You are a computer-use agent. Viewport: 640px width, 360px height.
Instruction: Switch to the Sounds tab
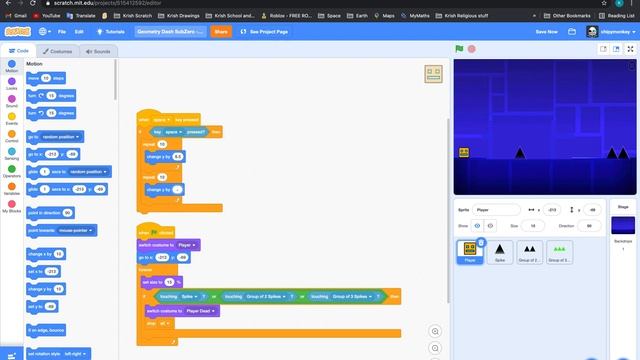click(x=98, y=51)
